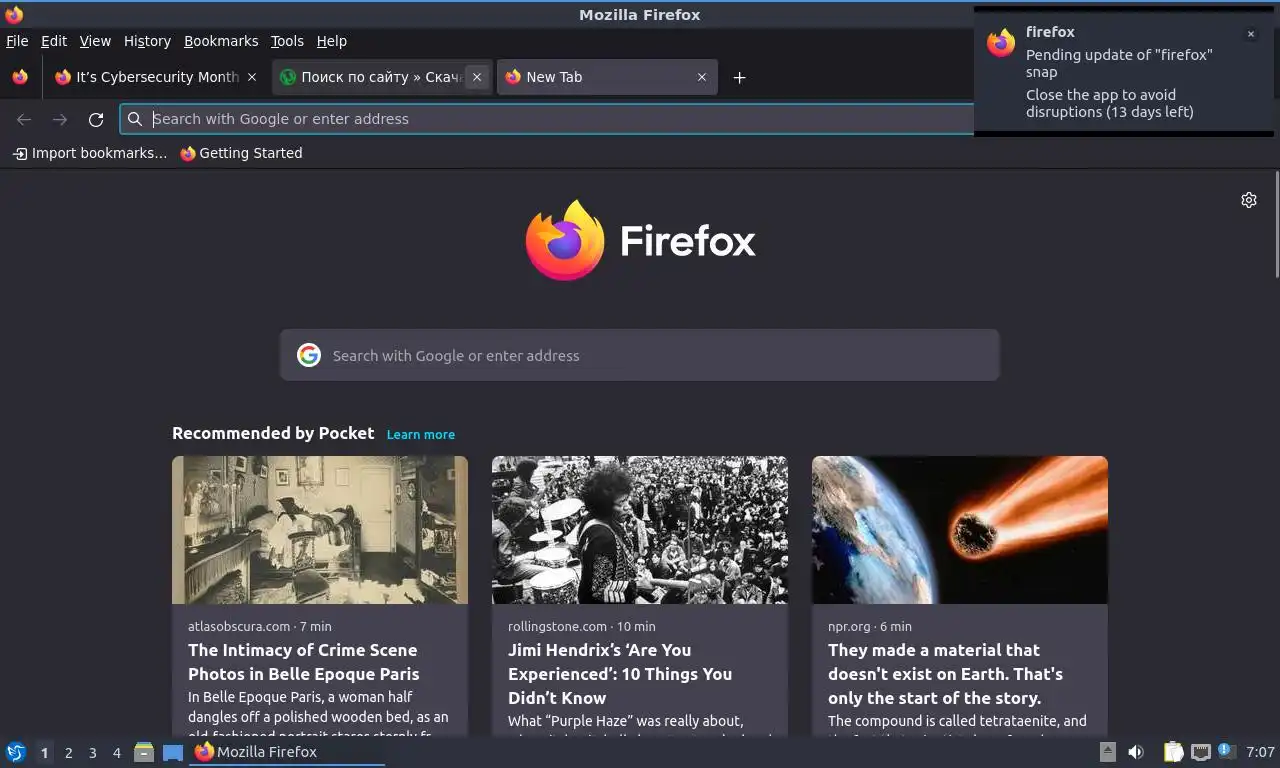The image size is (1280, 768).
Task: Go forward one page
Action: click(60, 119)
